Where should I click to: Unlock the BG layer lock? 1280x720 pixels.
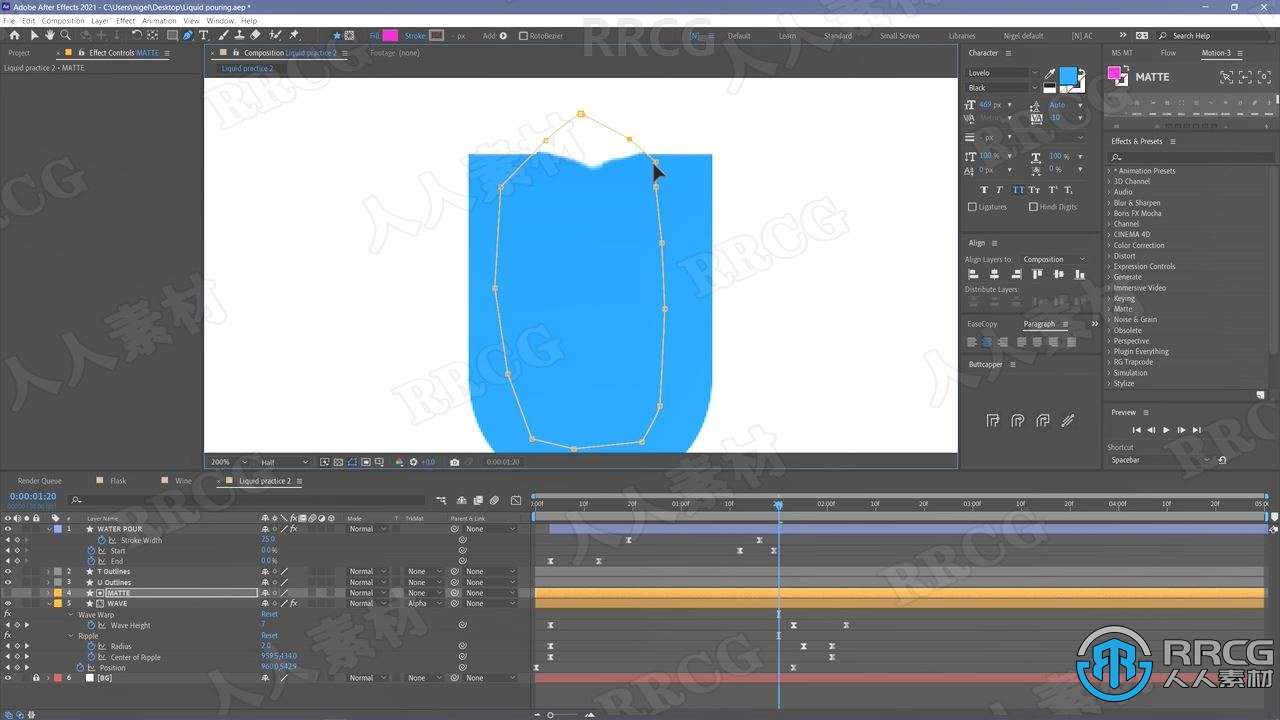(x=36, y=678)
